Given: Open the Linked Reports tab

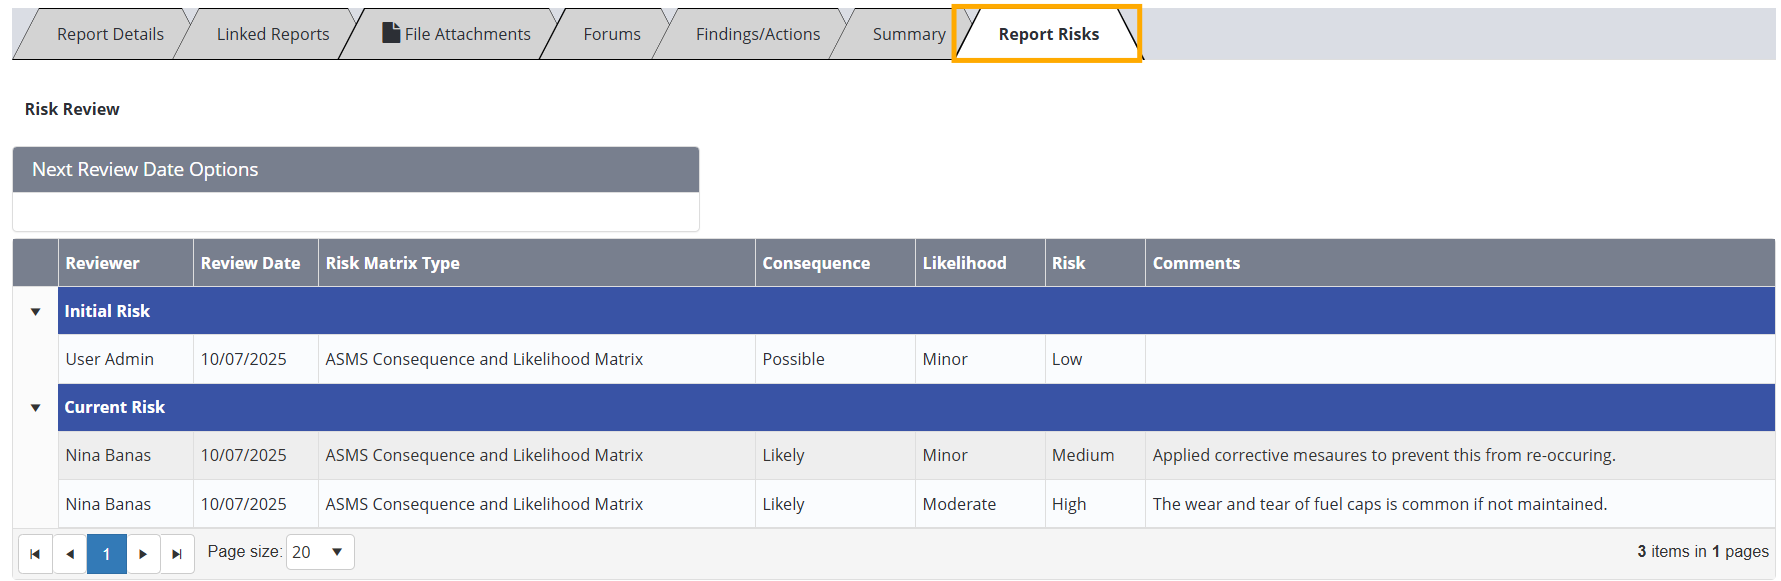Looking at the screenshot, I should click(x=272, y=34).
